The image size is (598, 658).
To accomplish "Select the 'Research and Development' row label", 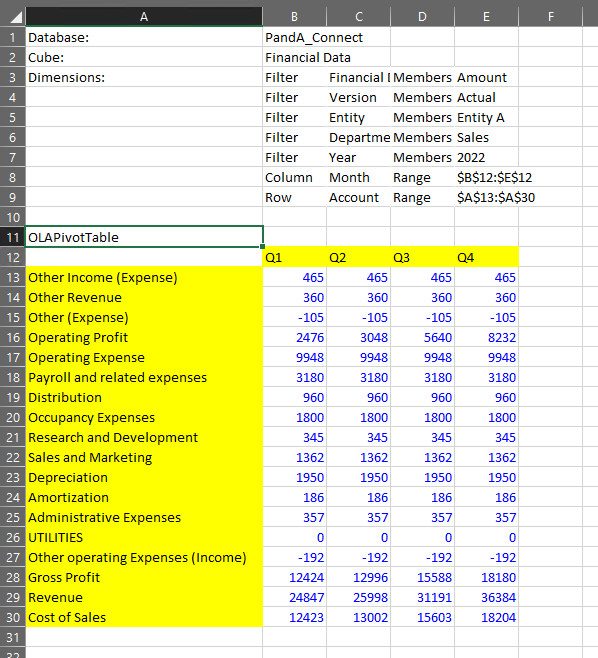I will click(x=144, y=437).
